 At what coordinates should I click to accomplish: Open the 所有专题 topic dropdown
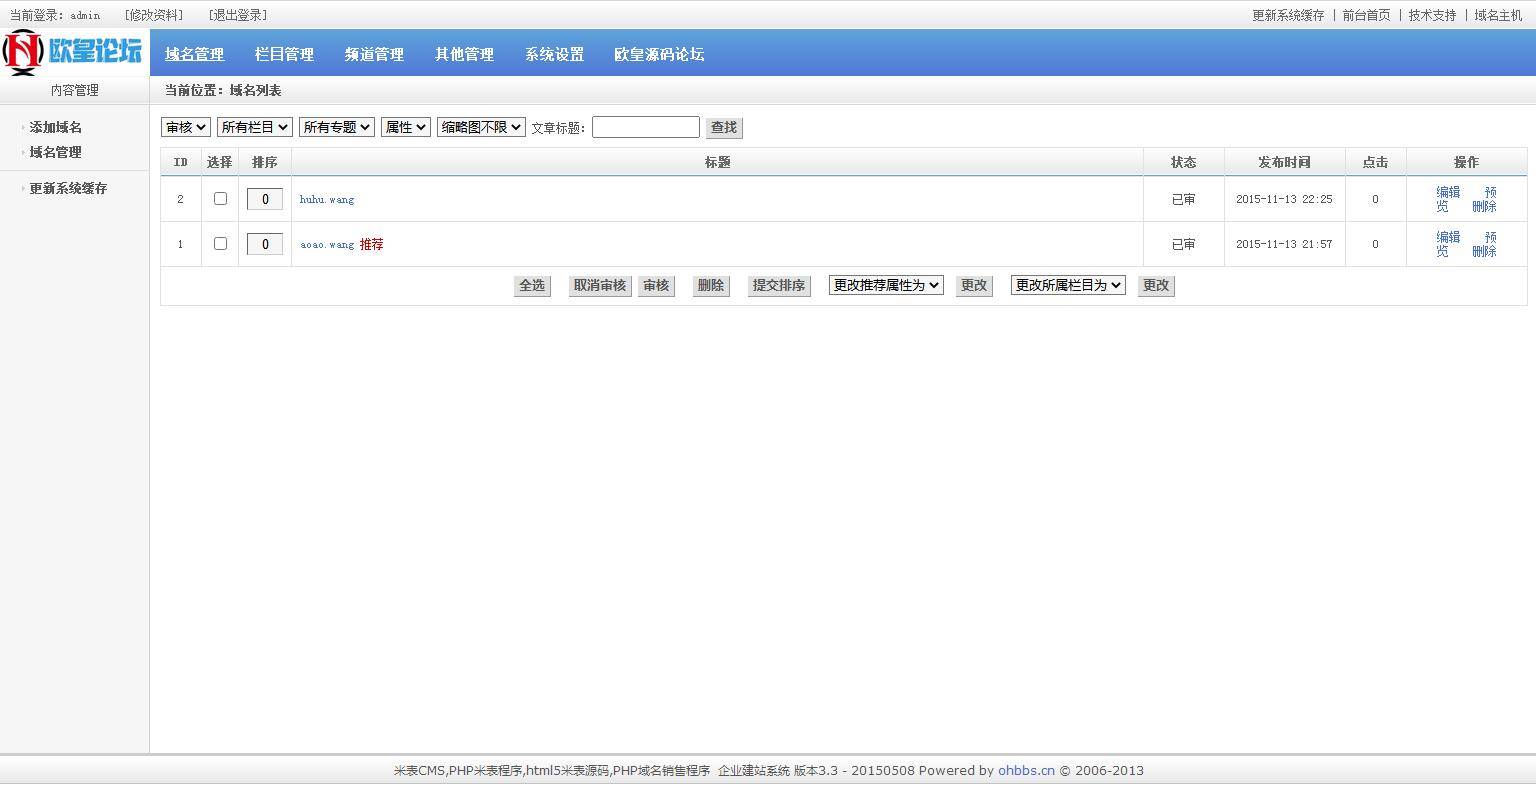(x=336, y=127)
